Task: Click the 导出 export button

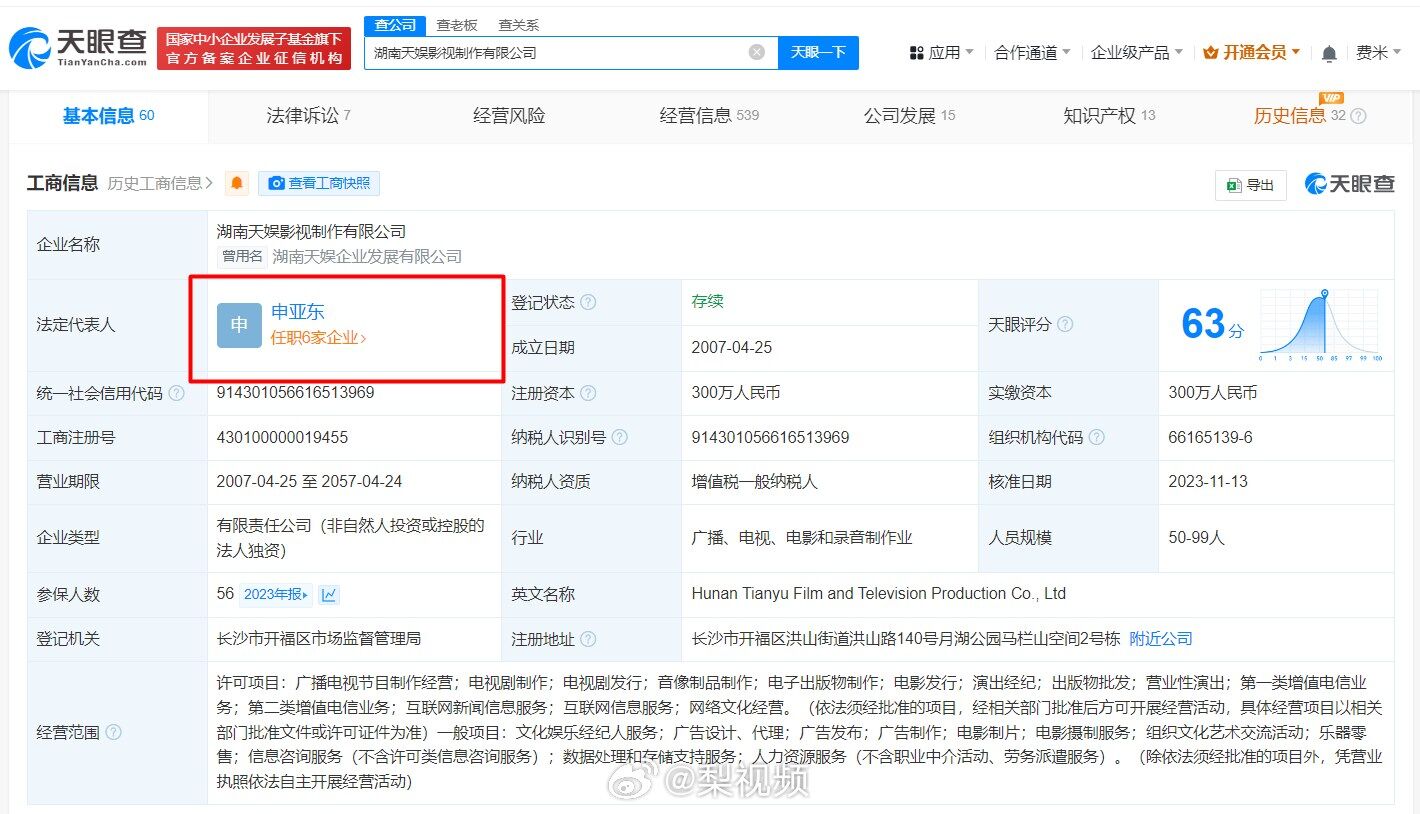Action: coord(1251,185)
